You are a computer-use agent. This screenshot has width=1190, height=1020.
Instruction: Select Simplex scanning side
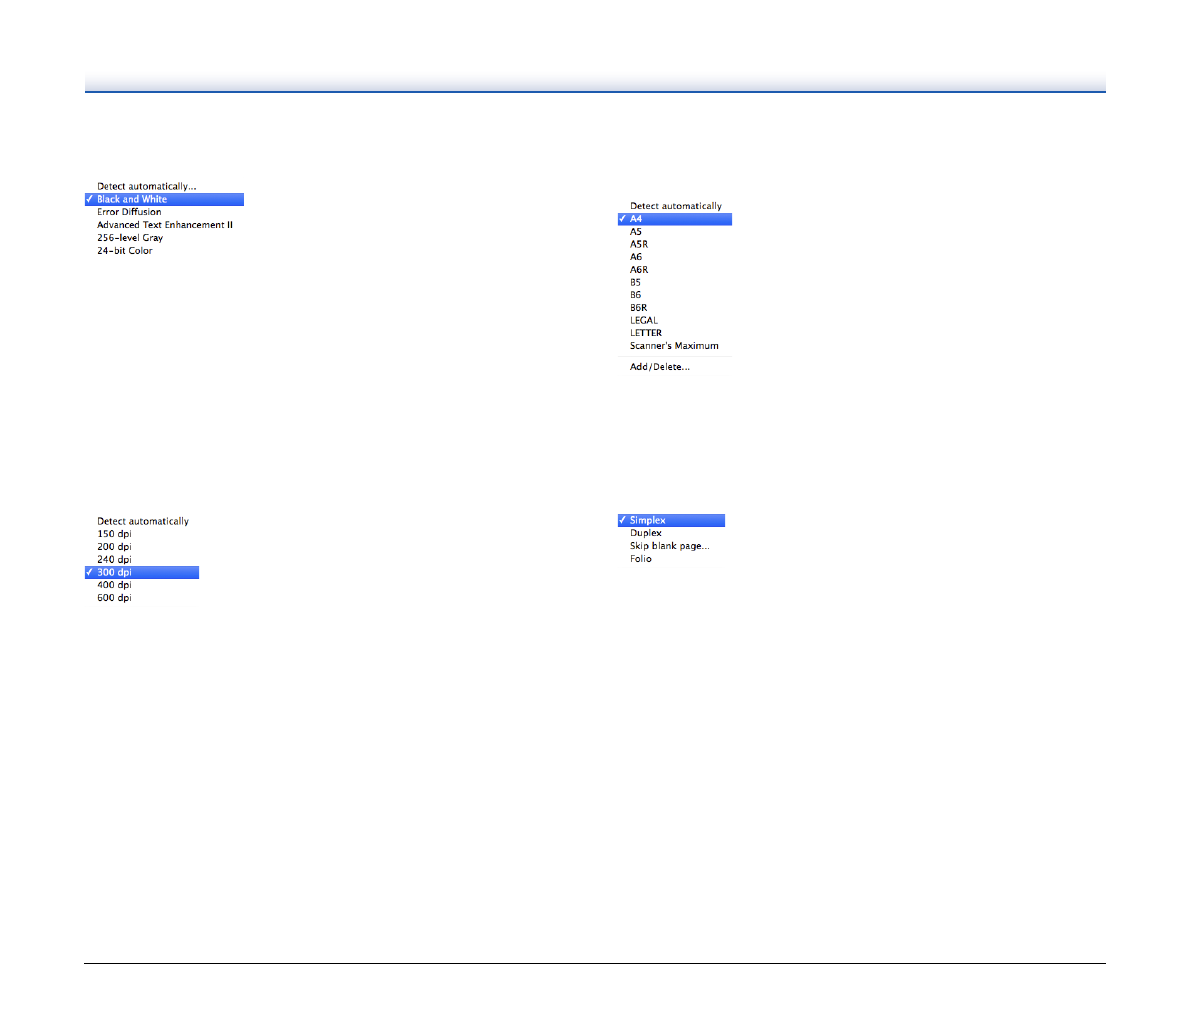[648, 521]
